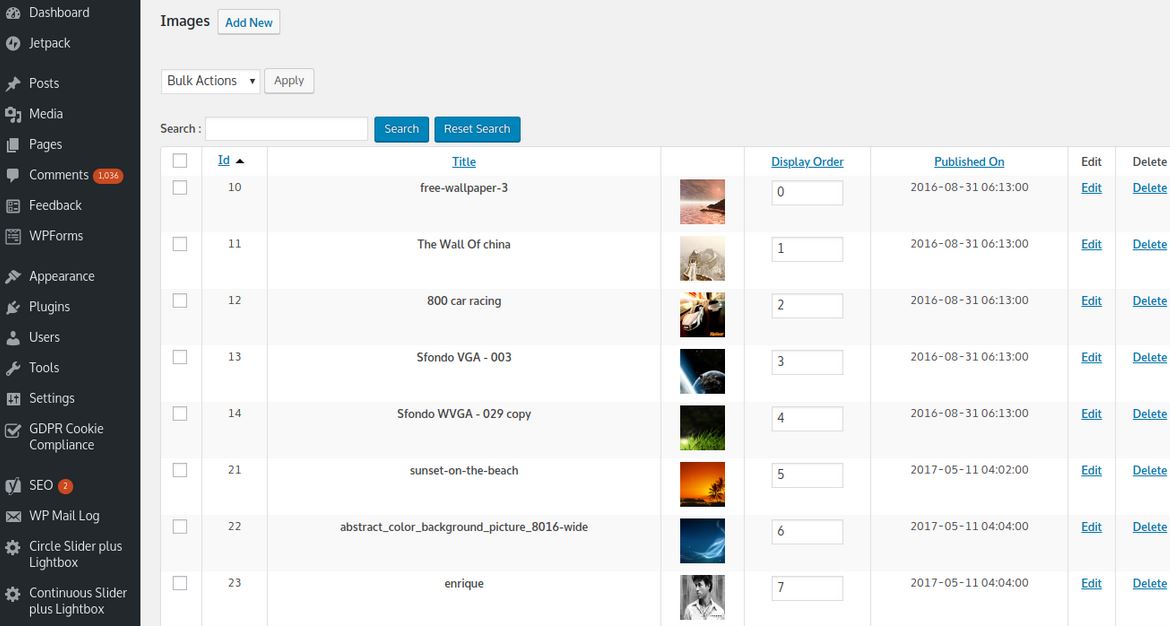
Task: Click the Comments 1,036 count badge
Action: (x=108, y=176)
